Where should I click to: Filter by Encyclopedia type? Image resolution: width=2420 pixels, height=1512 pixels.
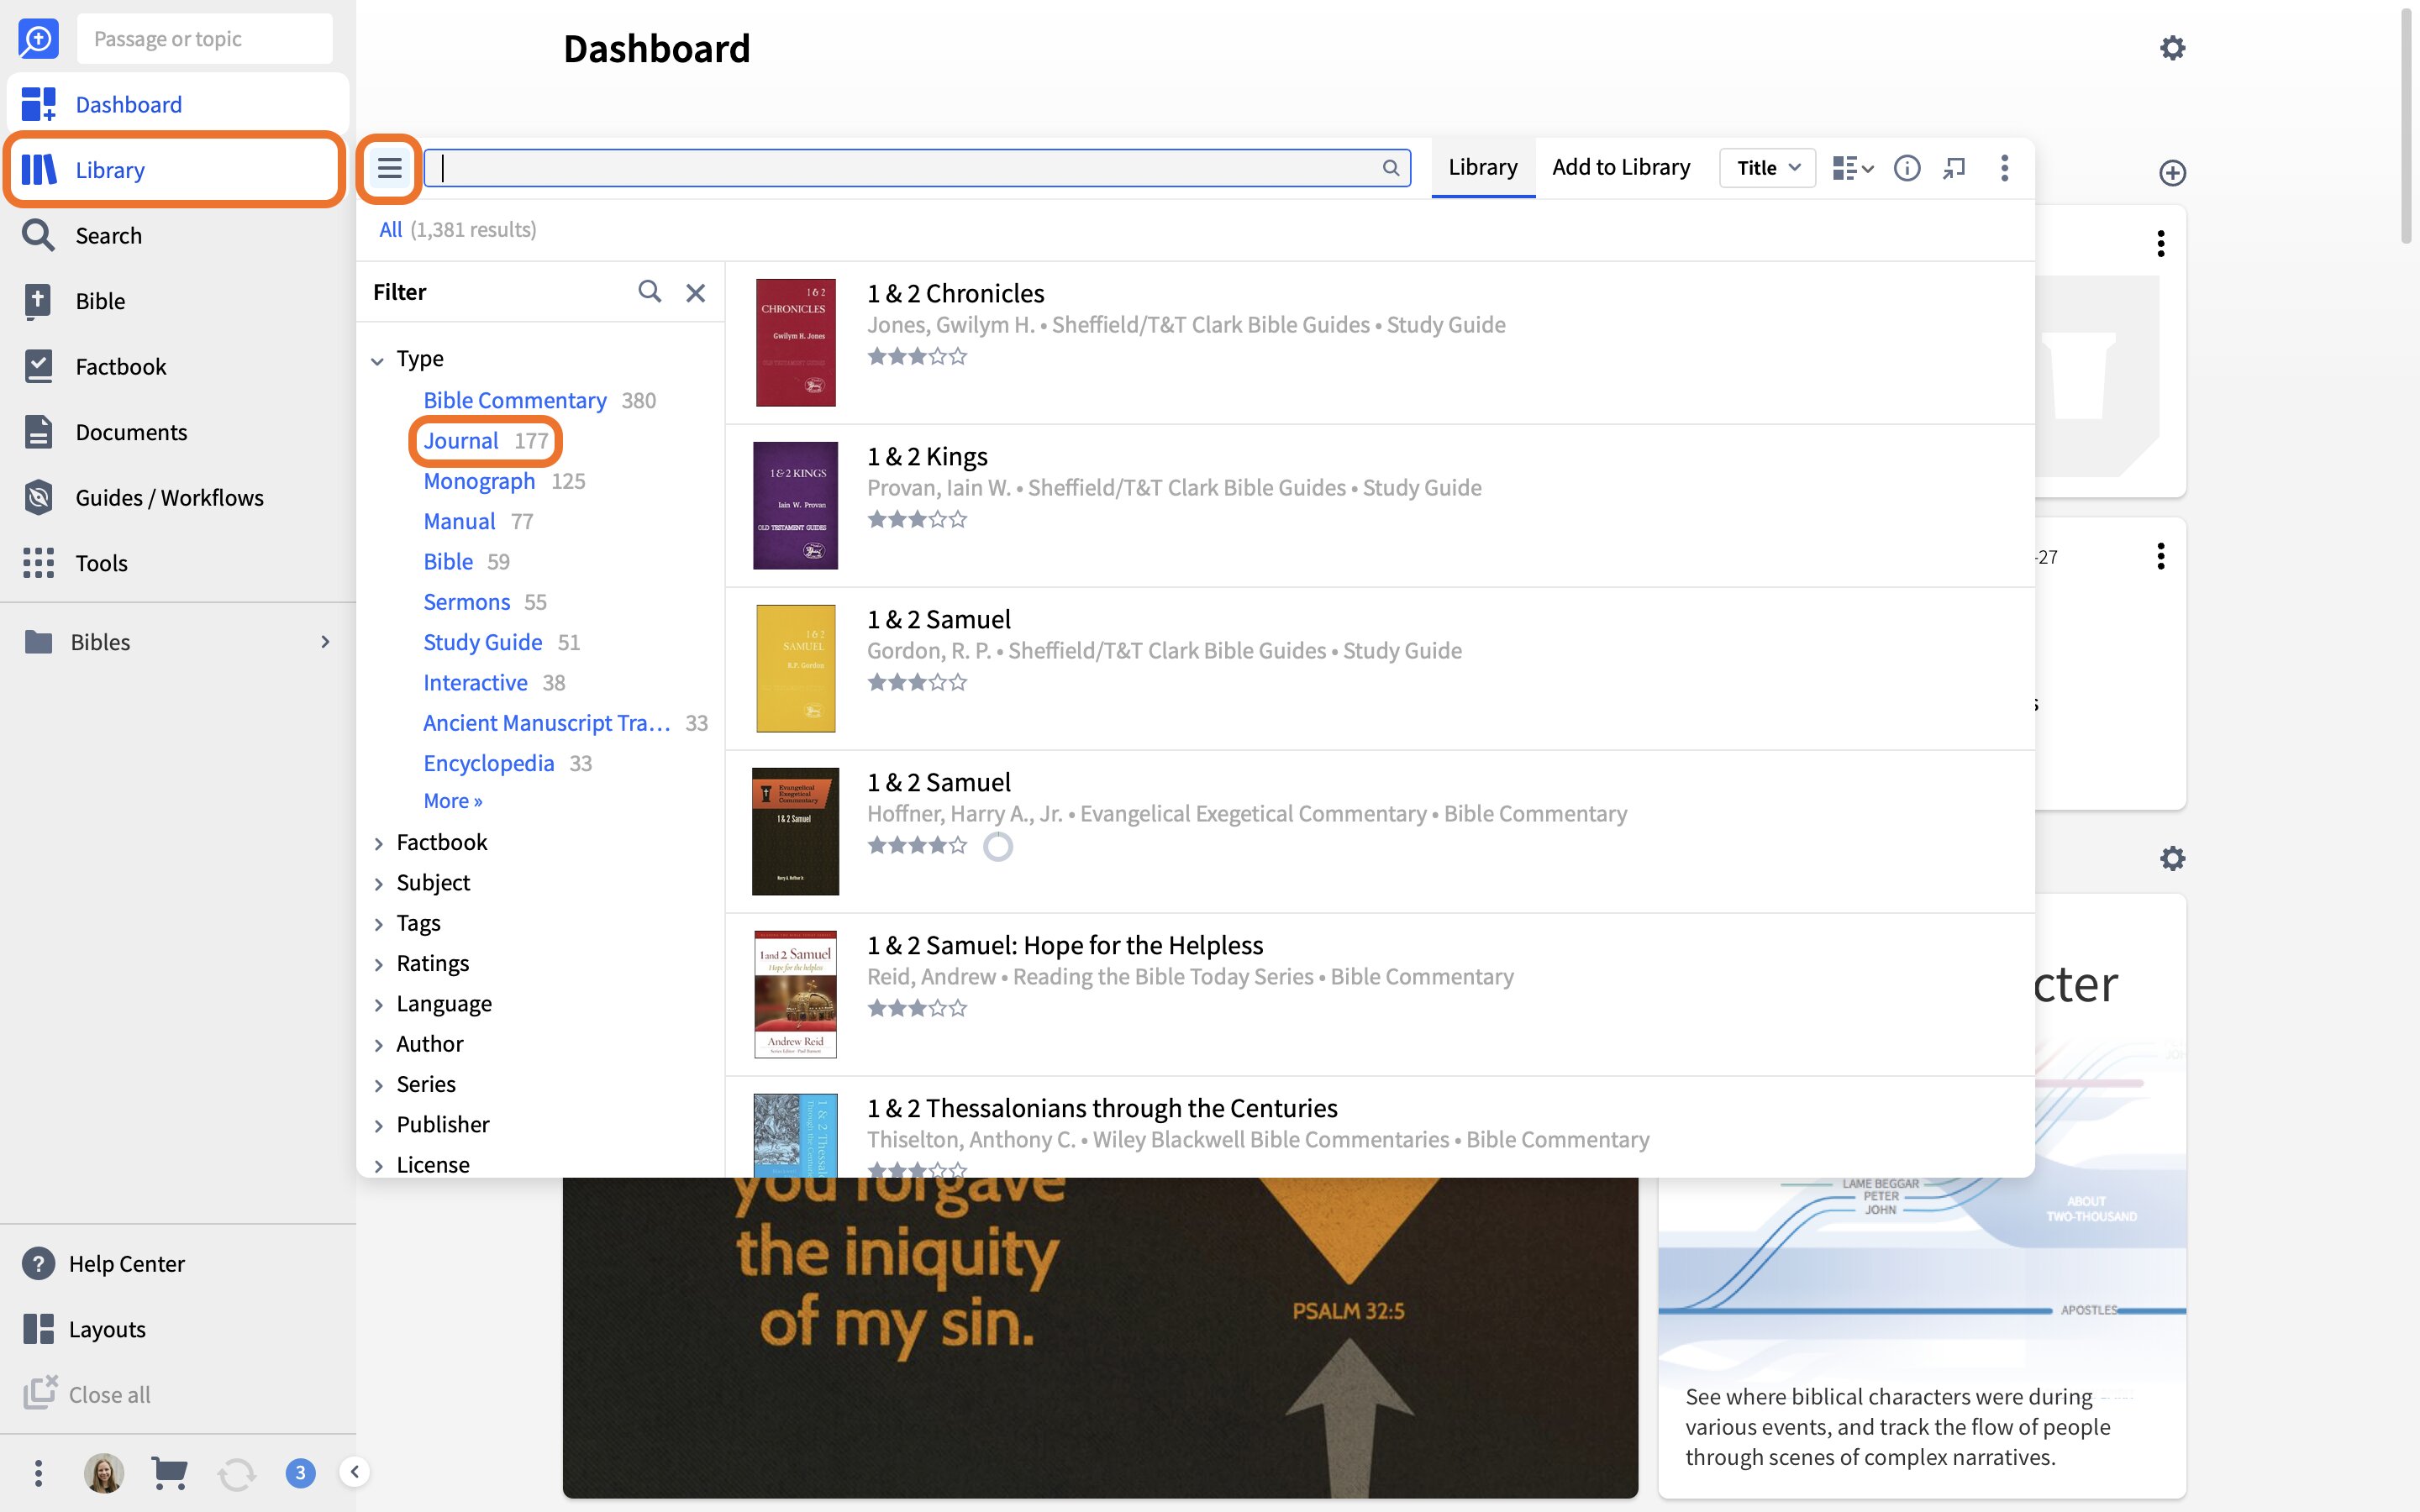pyautogui.click(x=488, y=763)
